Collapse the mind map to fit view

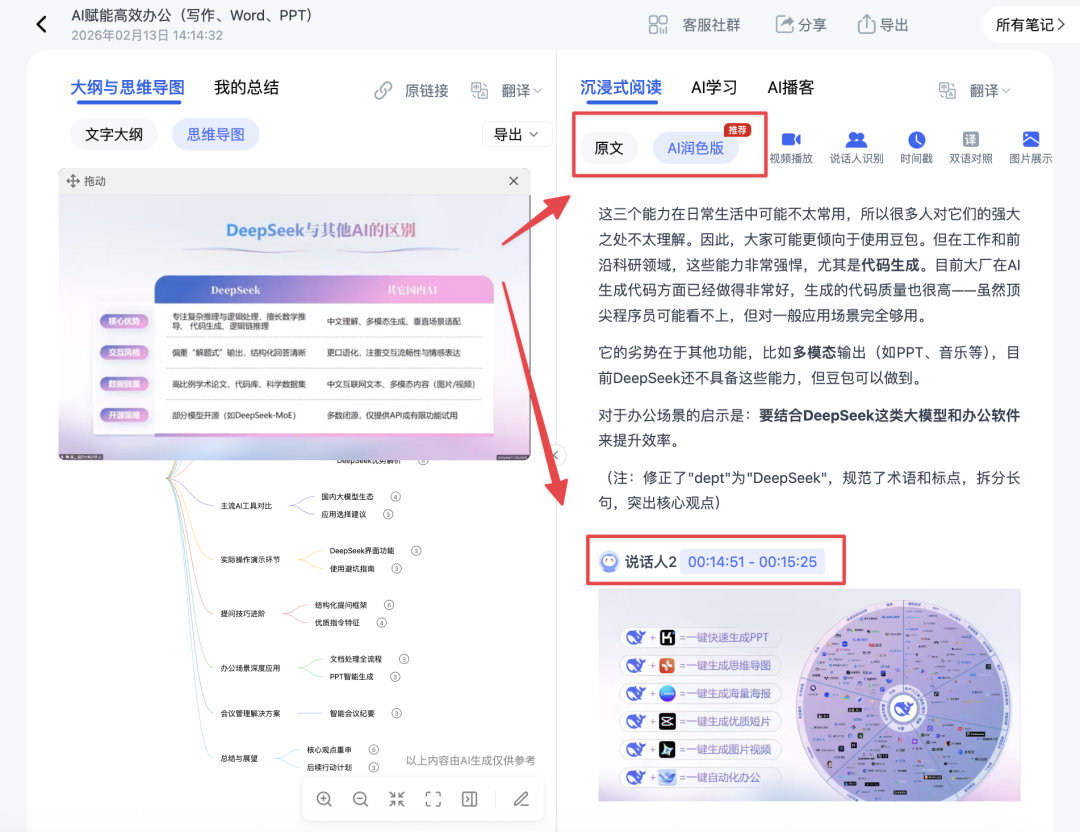tap(397, 799)
